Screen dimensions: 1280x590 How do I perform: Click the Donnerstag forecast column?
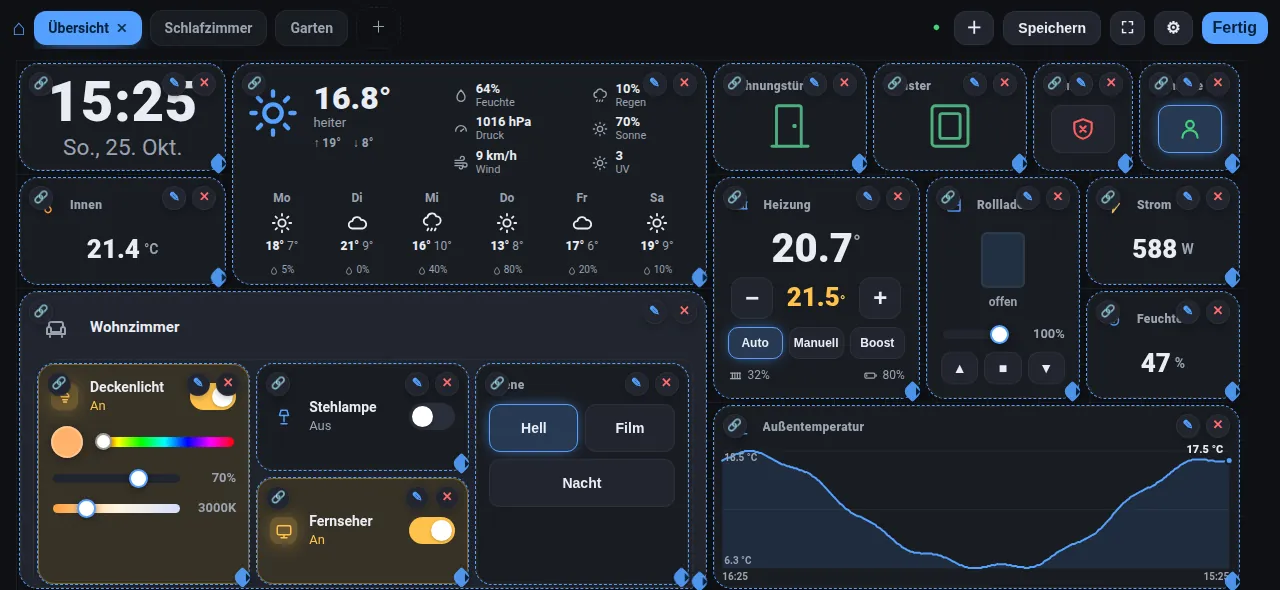click(507, 234)
